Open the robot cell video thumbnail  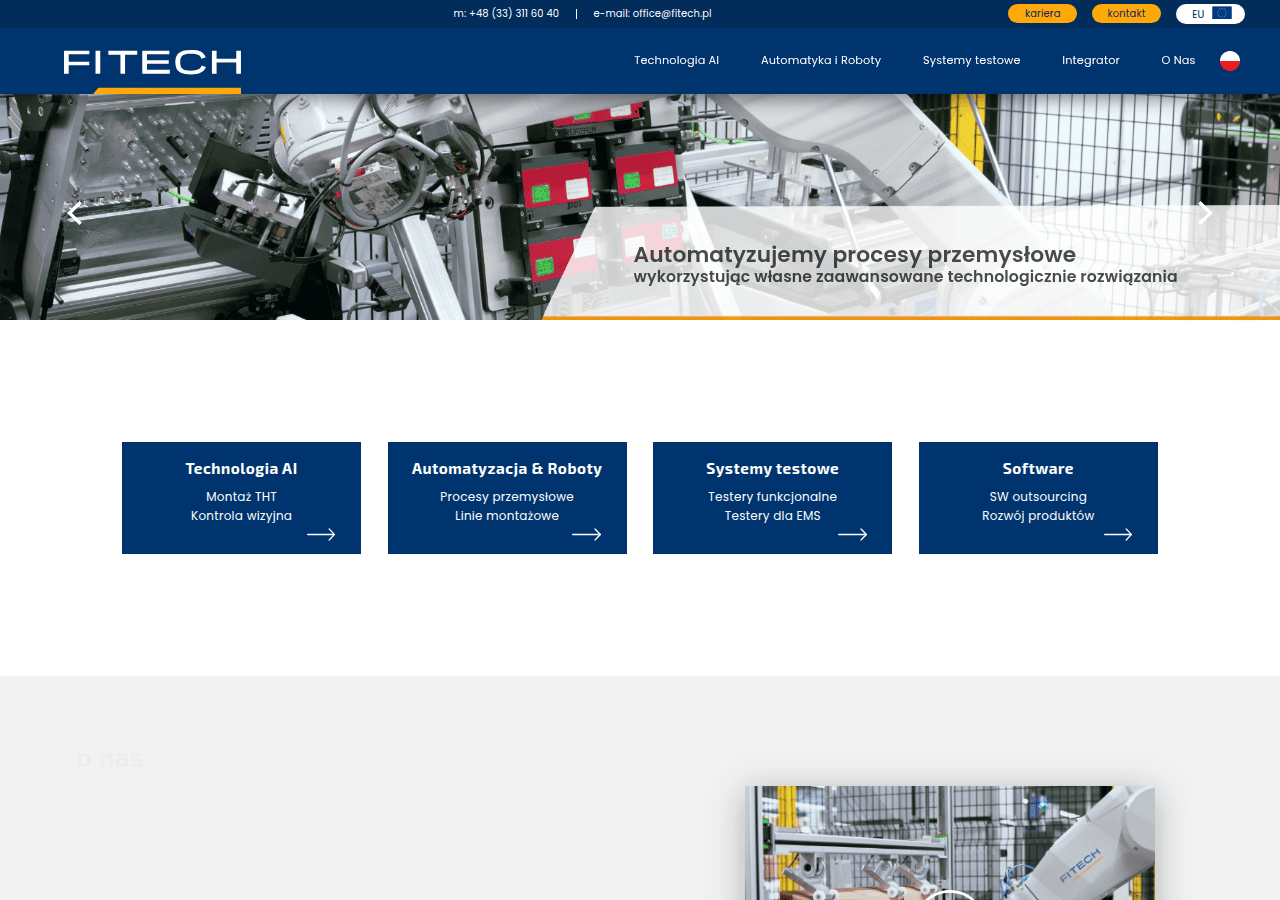[950, 843]
